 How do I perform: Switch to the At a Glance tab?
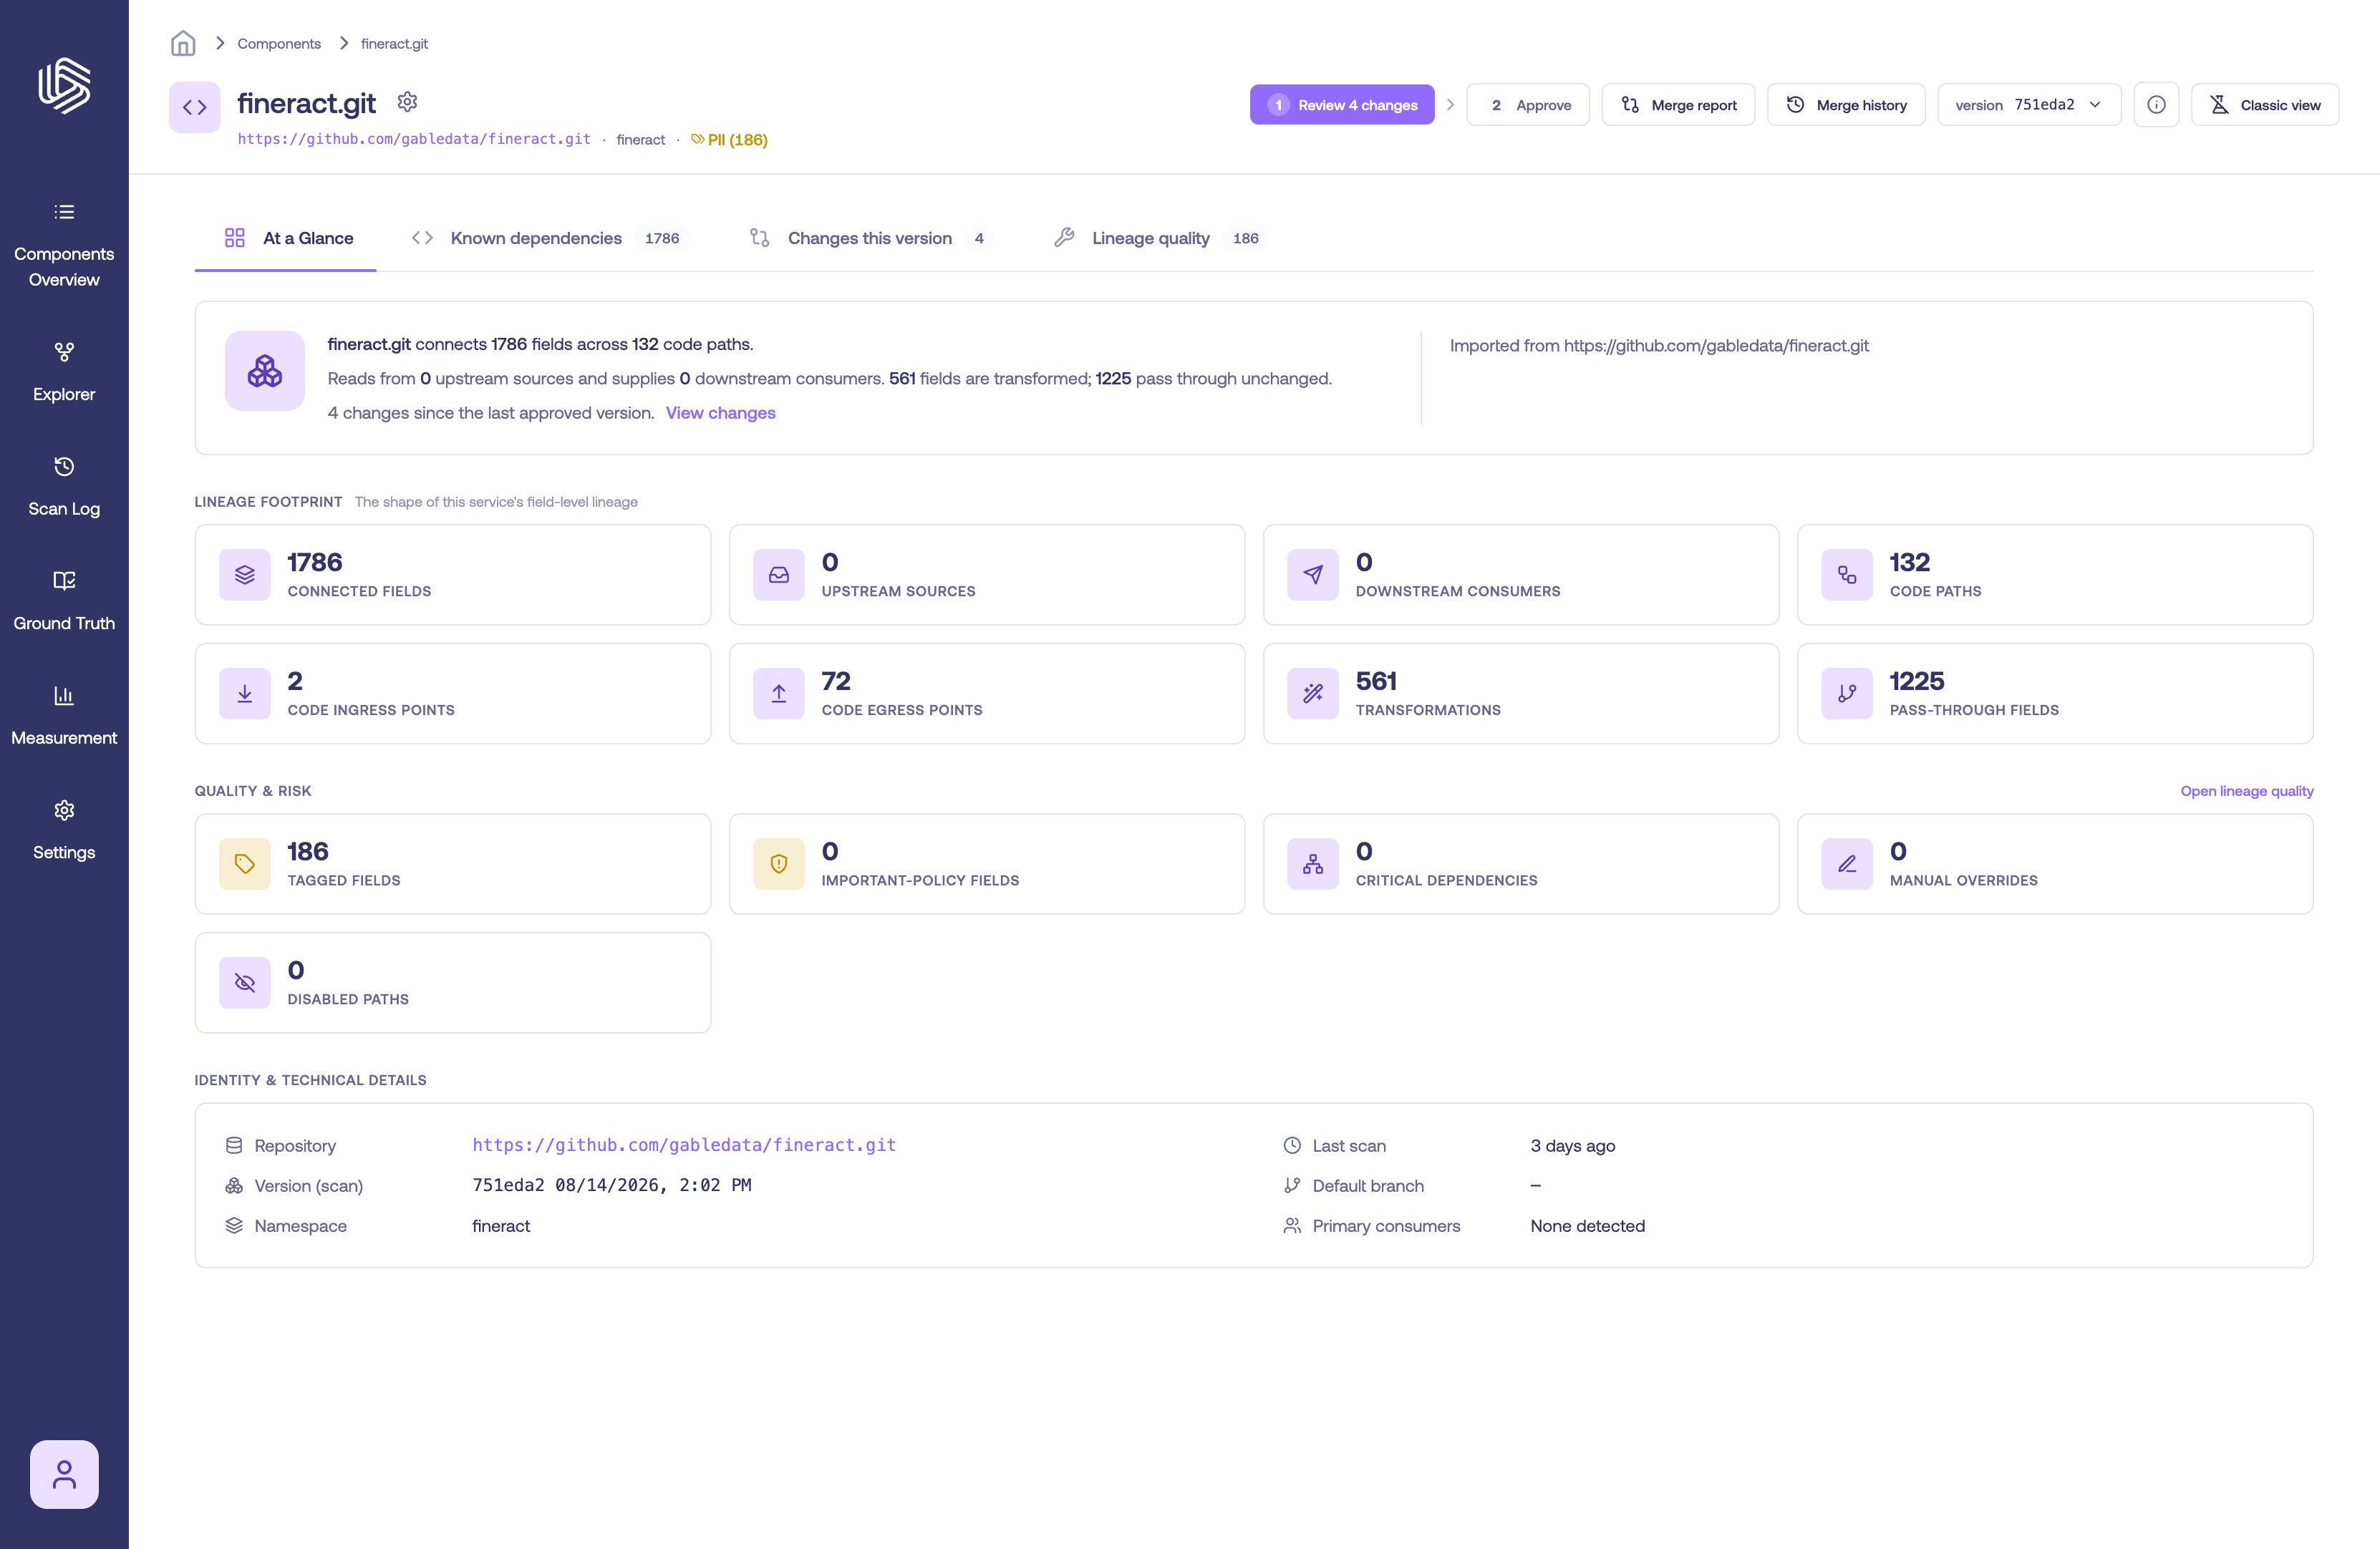(x=286, y=238)
